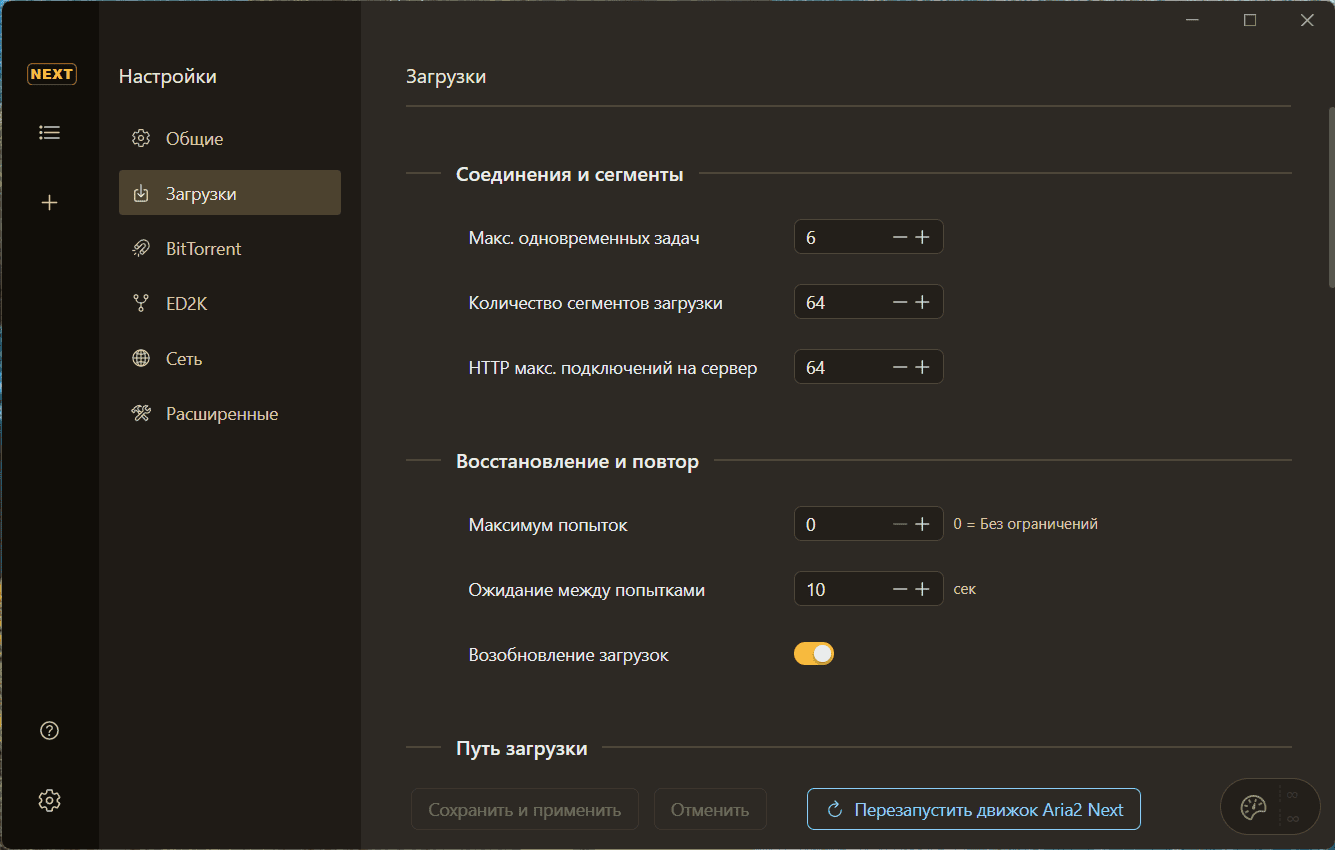The height and width of the screenshot is (850, 1335).
Task: Click the NEXT app logo
Action: 51,74
